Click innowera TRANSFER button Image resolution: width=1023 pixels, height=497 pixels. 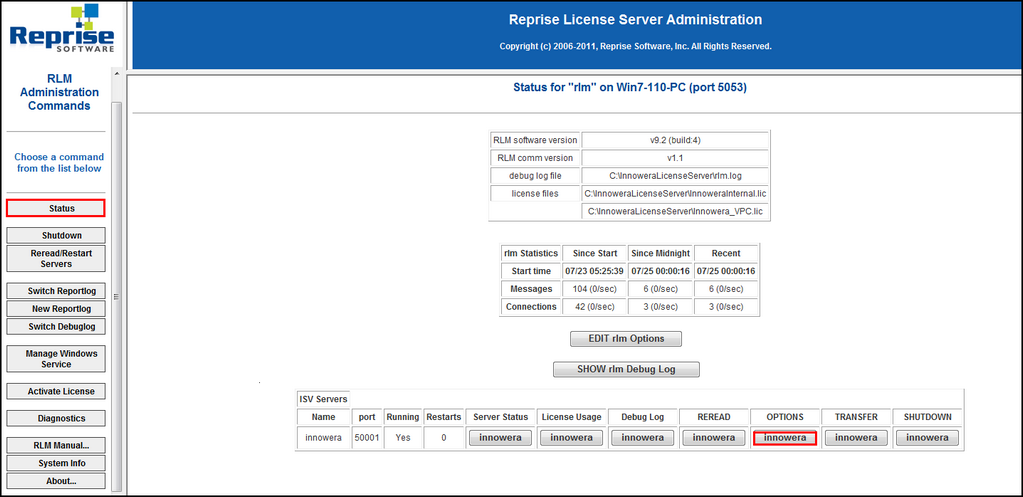(855, 438)
